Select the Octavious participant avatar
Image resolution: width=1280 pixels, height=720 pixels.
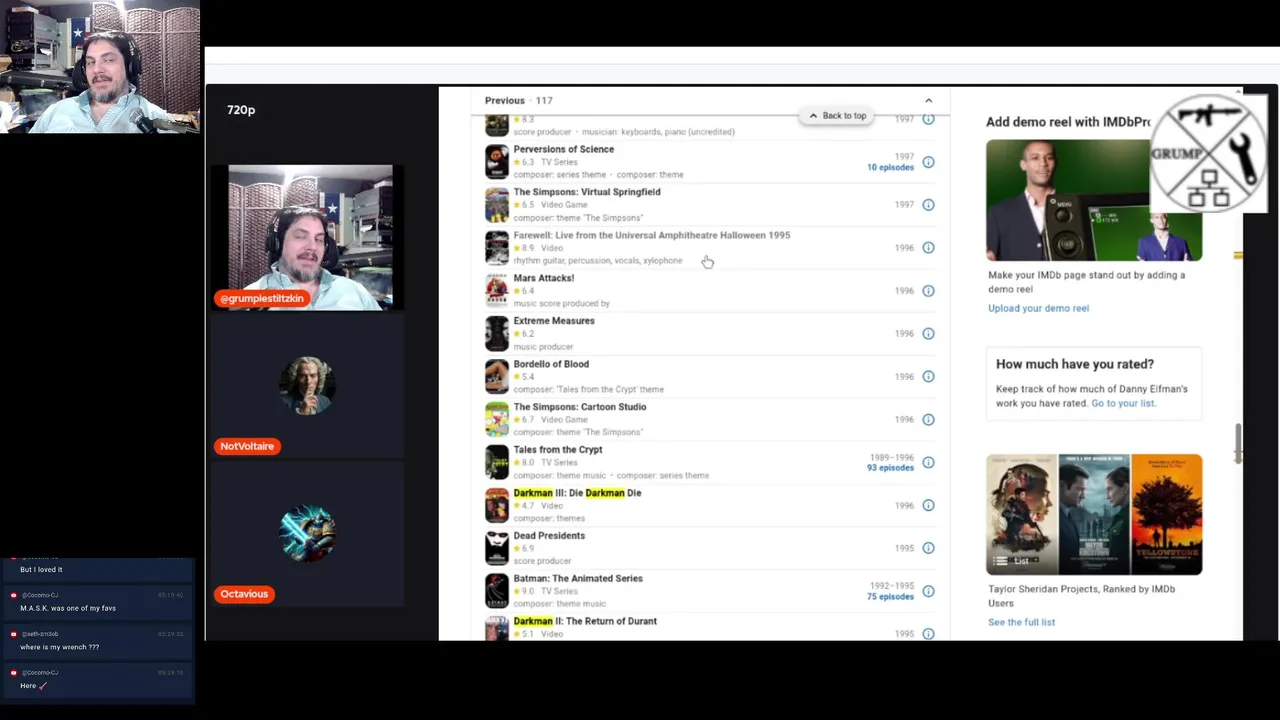coord(308,533)
